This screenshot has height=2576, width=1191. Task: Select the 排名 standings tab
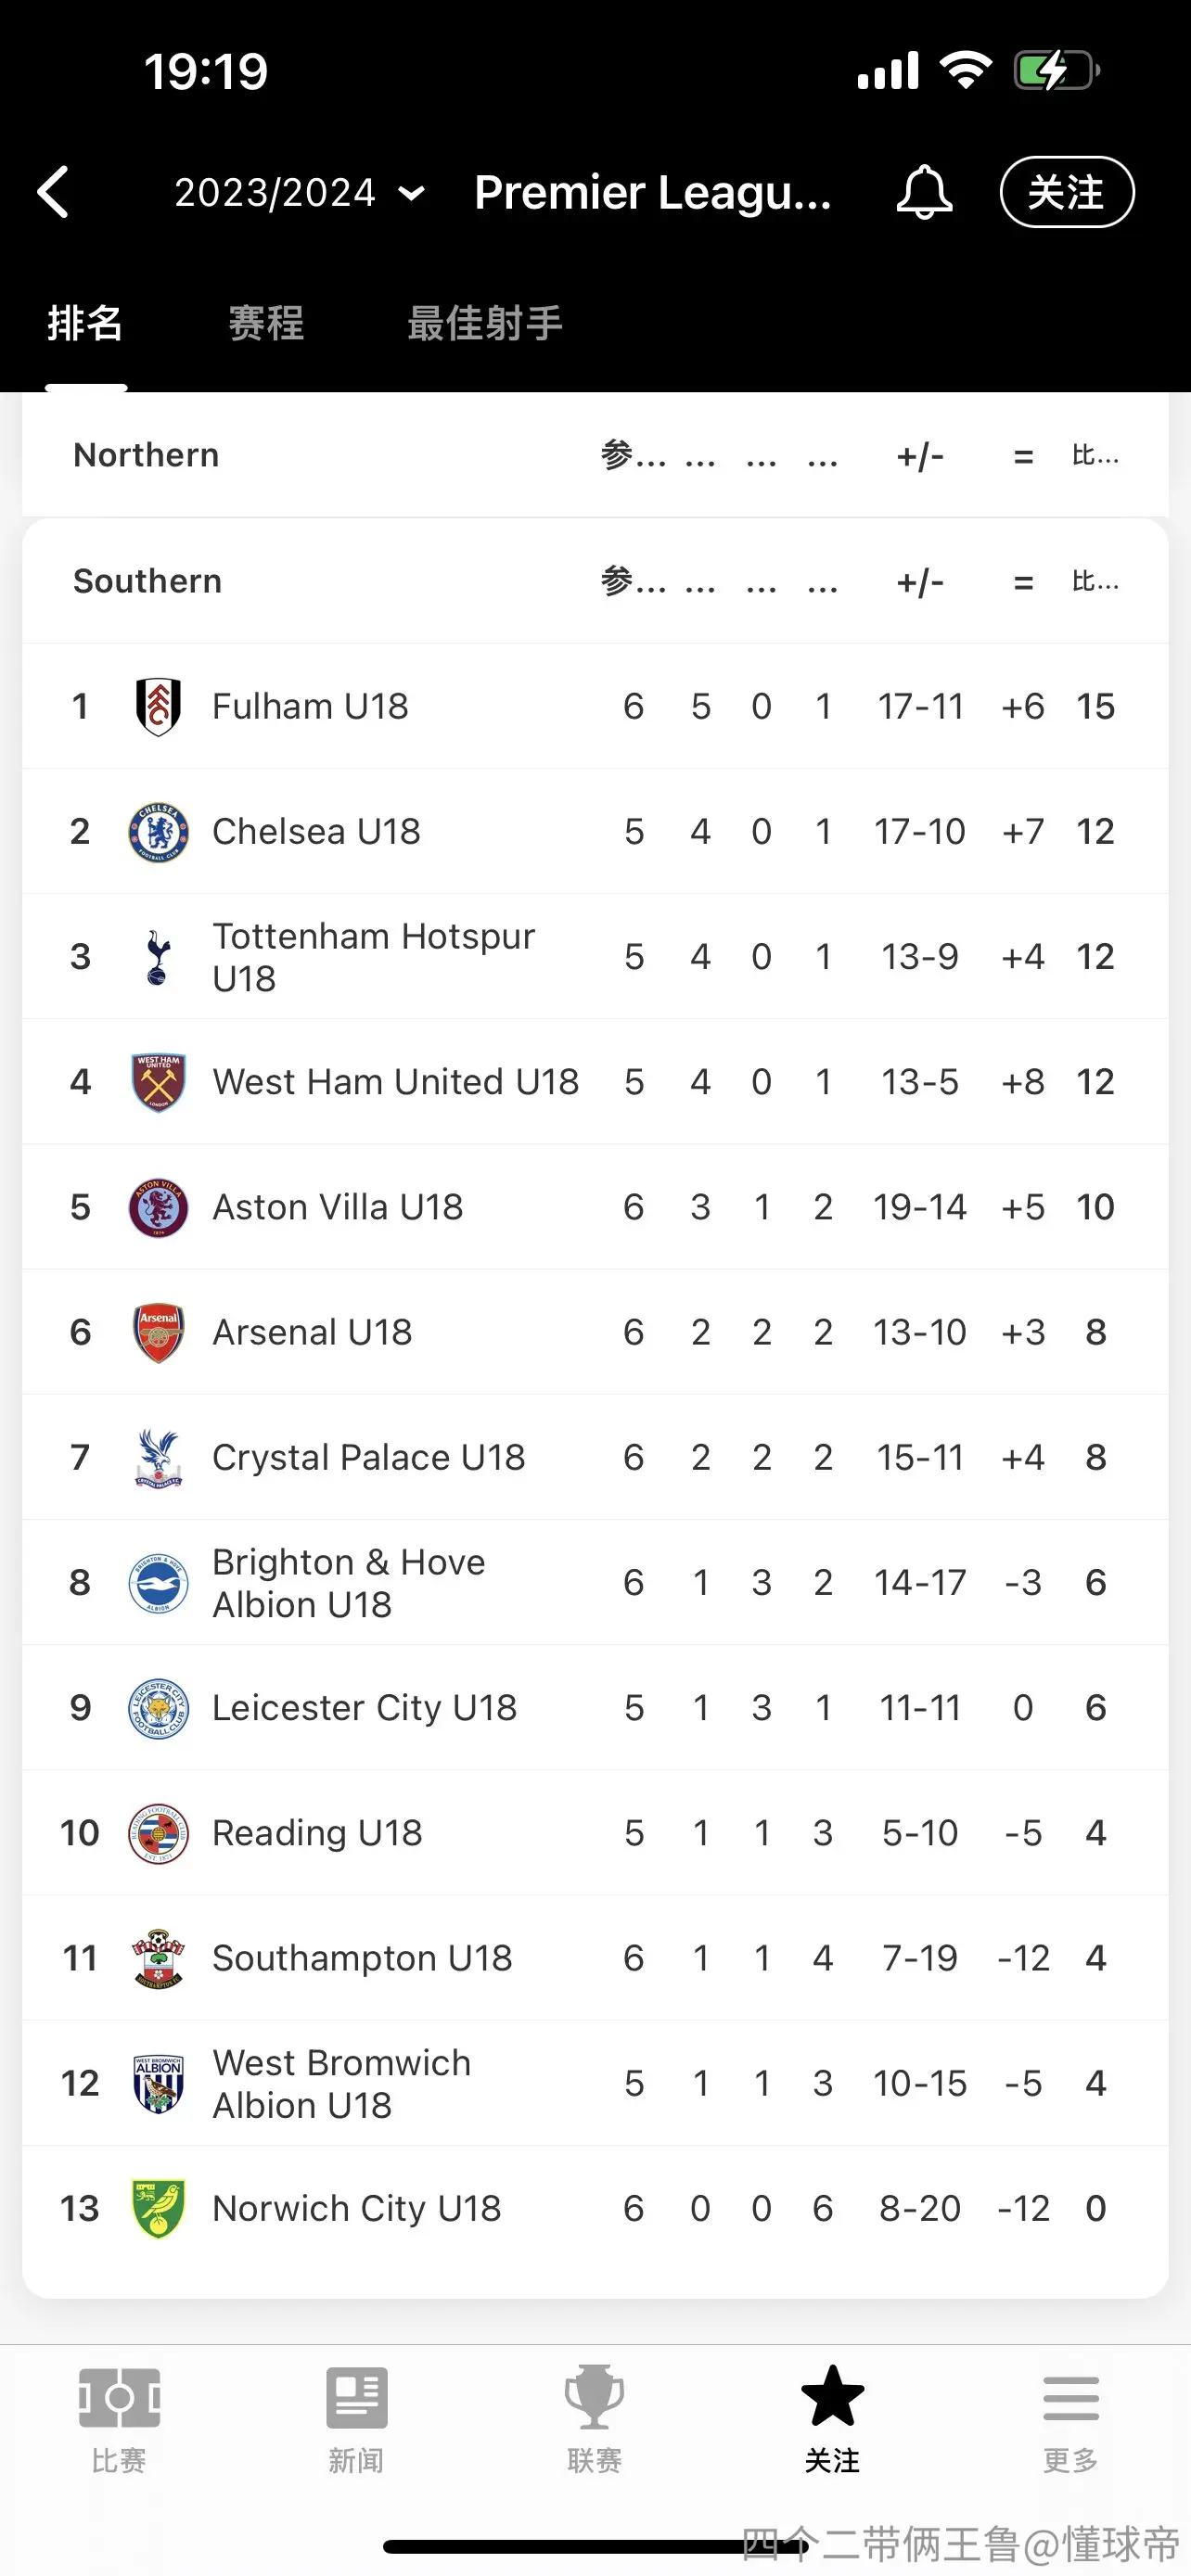point(85,323)
